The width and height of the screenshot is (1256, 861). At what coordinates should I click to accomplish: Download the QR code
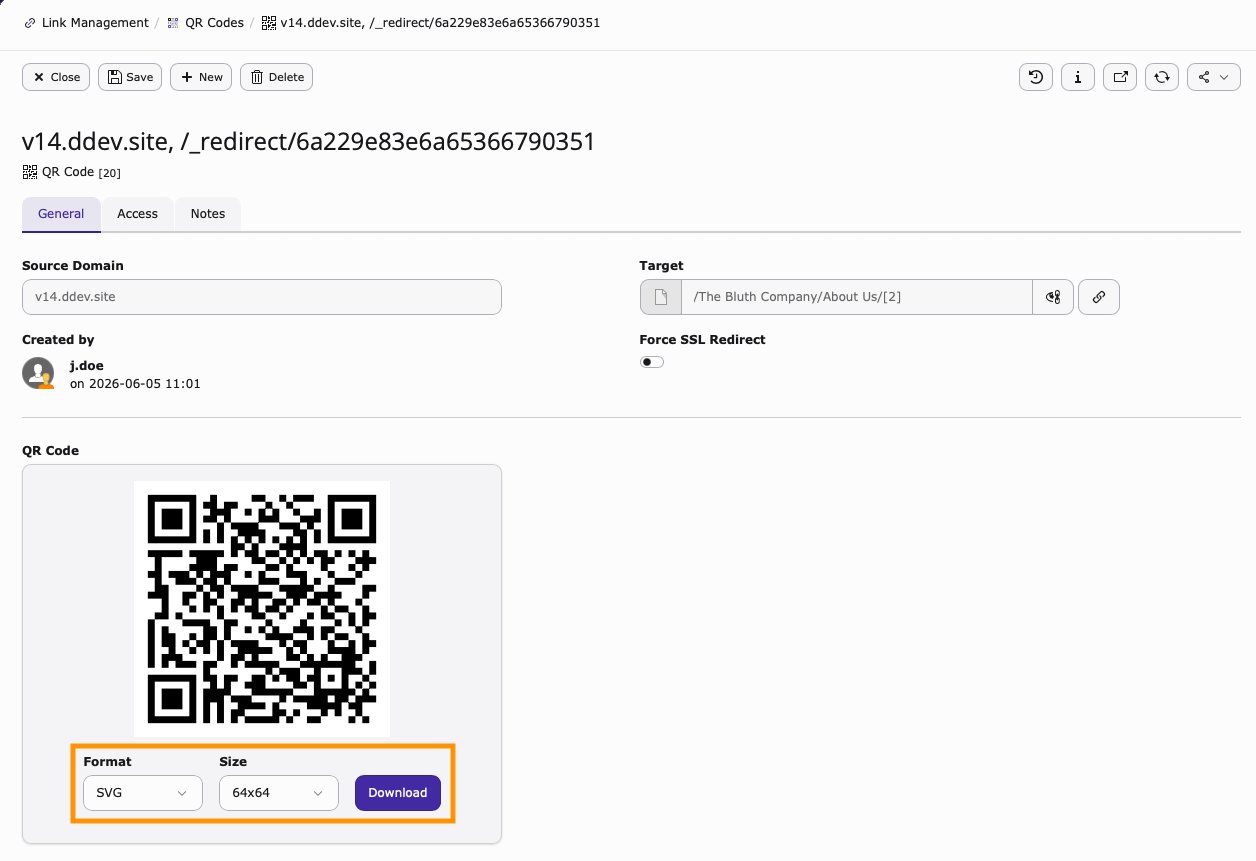click(398, 793)
